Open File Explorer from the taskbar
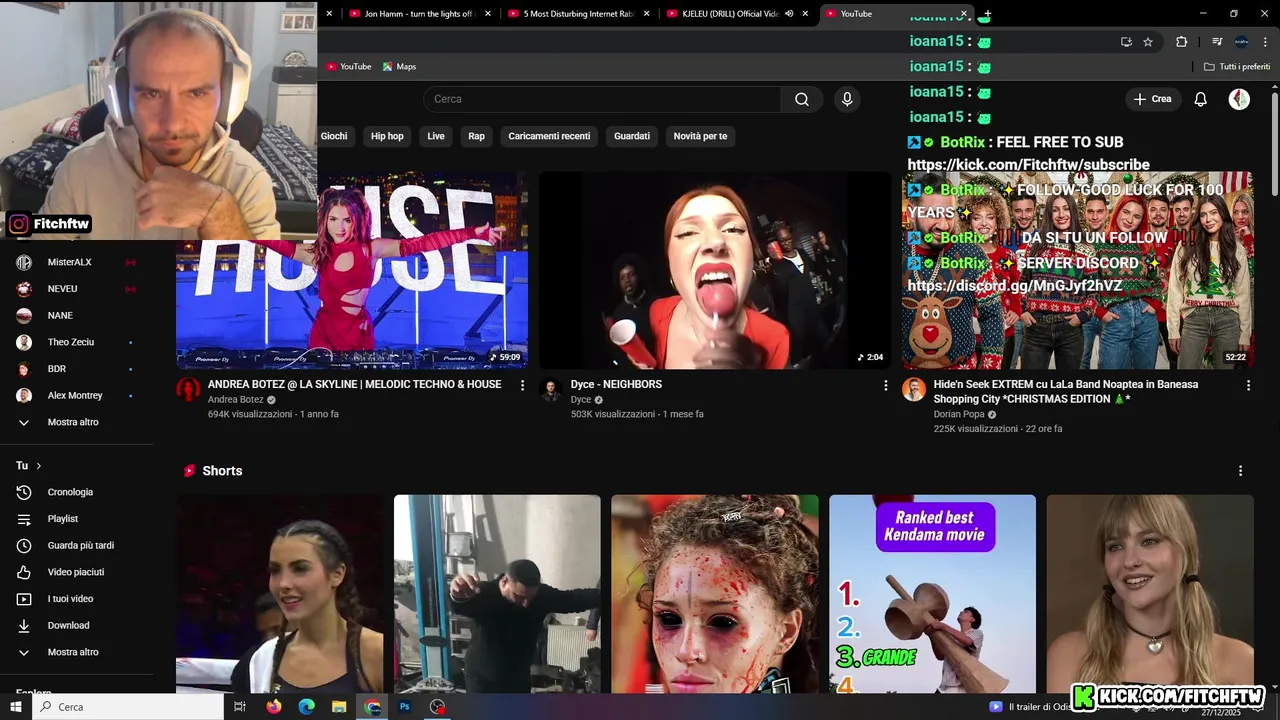 click(339, 707)
